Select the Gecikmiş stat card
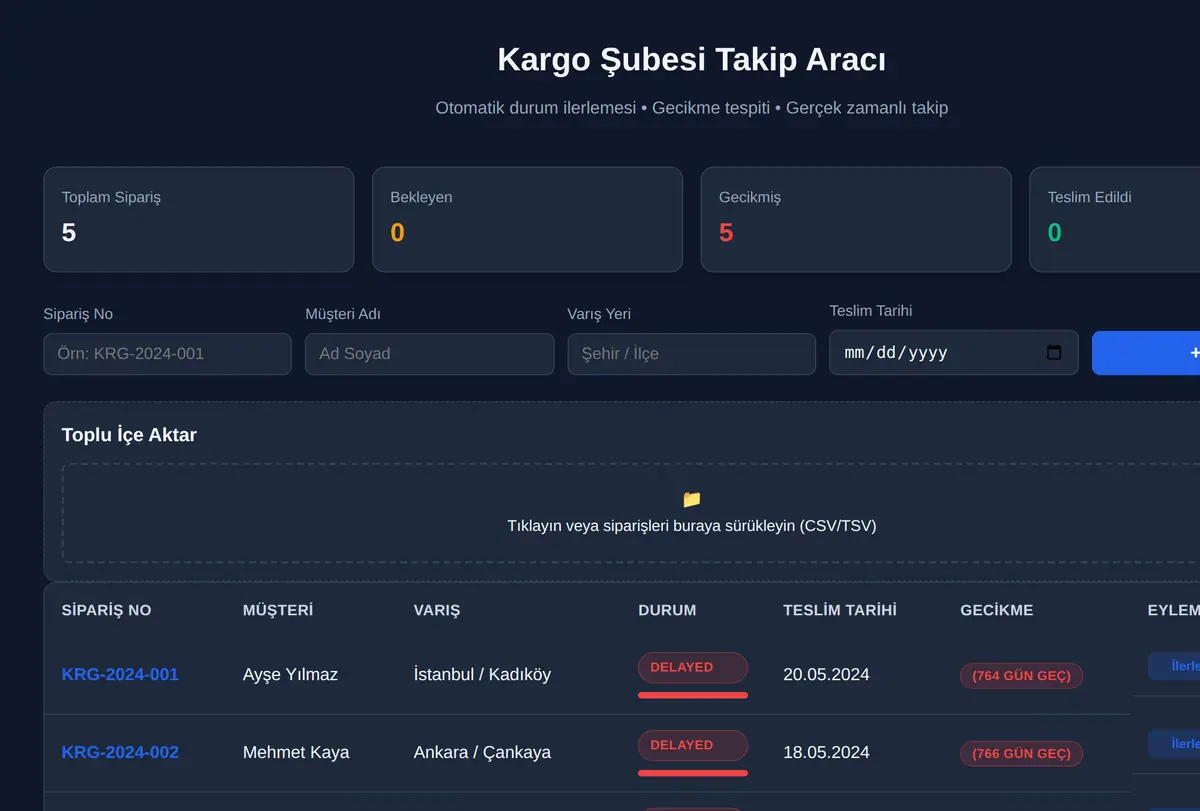 point(855,219)
